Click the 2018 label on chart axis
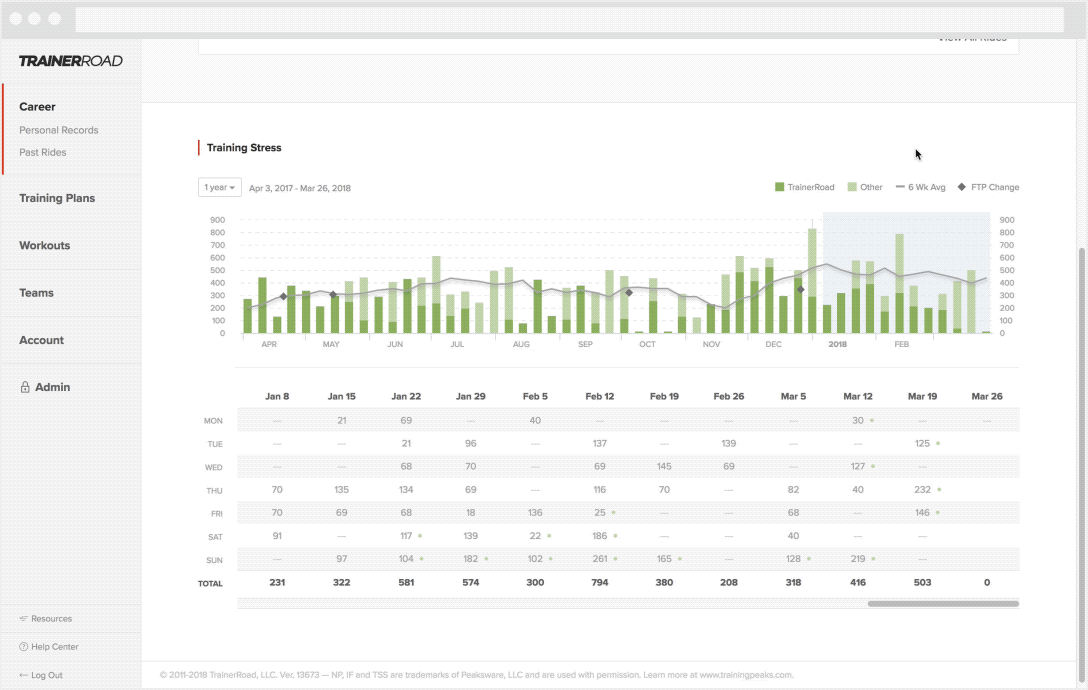The width and height of the screenshot is (1088, 690). pyautogui.click(x=838, y=344)
